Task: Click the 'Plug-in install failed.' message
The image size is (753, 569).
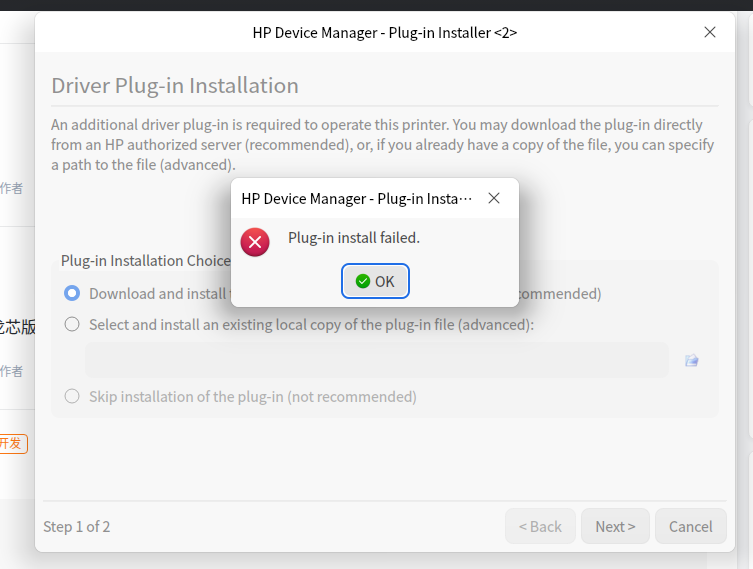Action: click(x=354, y=238)
